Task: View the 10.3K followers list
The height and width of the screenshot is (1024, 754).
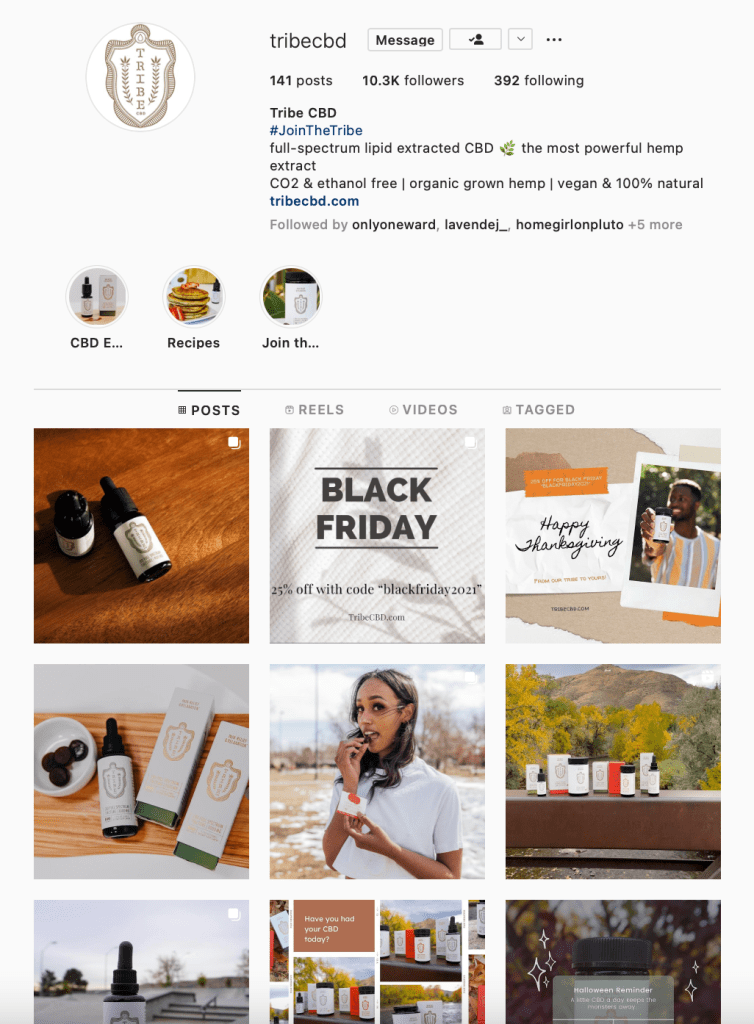Action: point(413,80)
